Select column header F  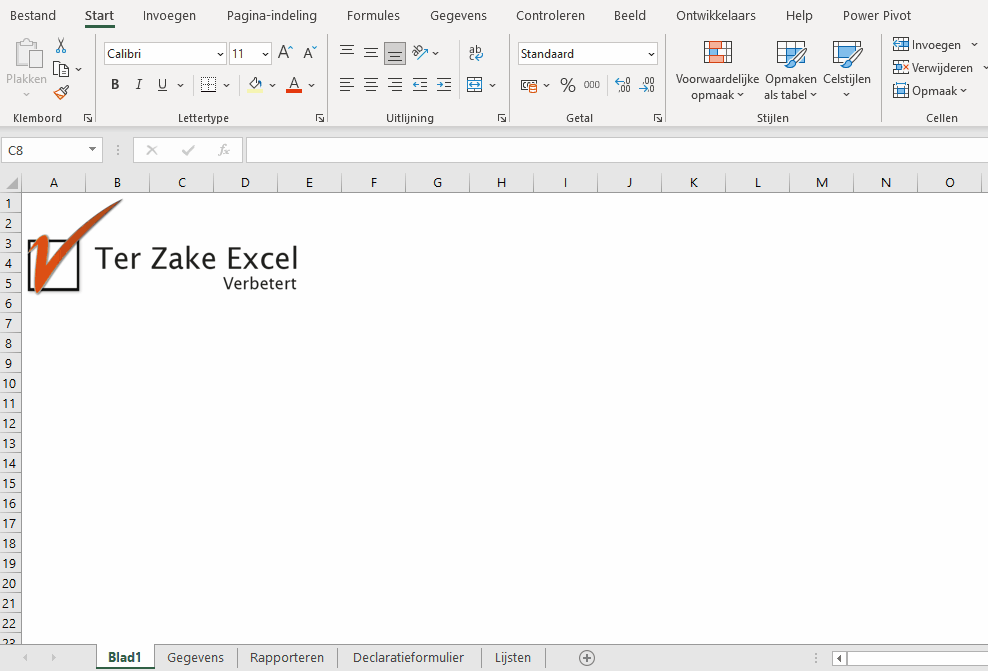(374, 183)
